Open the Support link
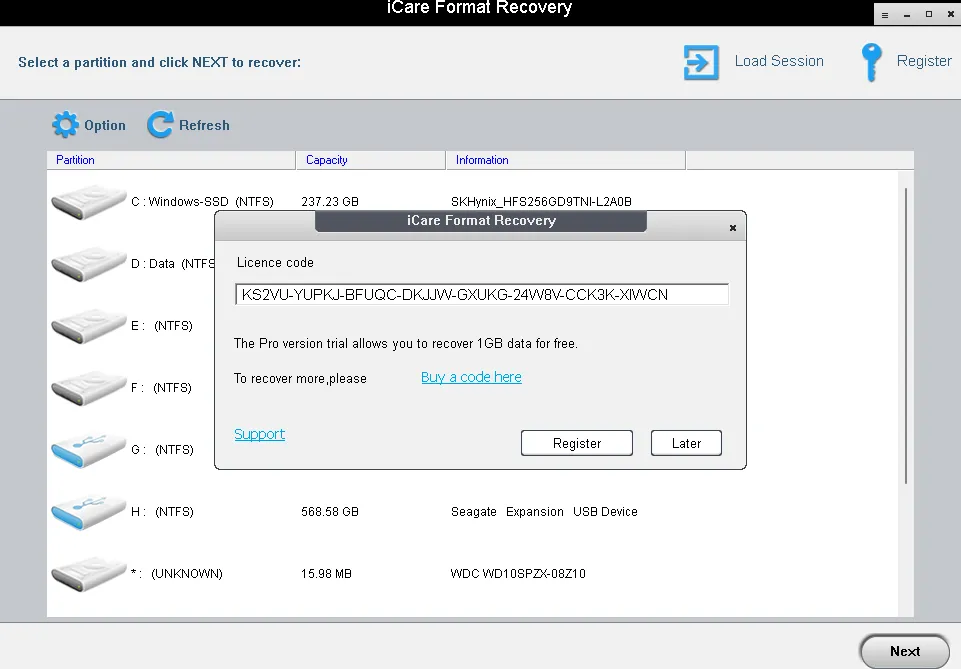 259,434
